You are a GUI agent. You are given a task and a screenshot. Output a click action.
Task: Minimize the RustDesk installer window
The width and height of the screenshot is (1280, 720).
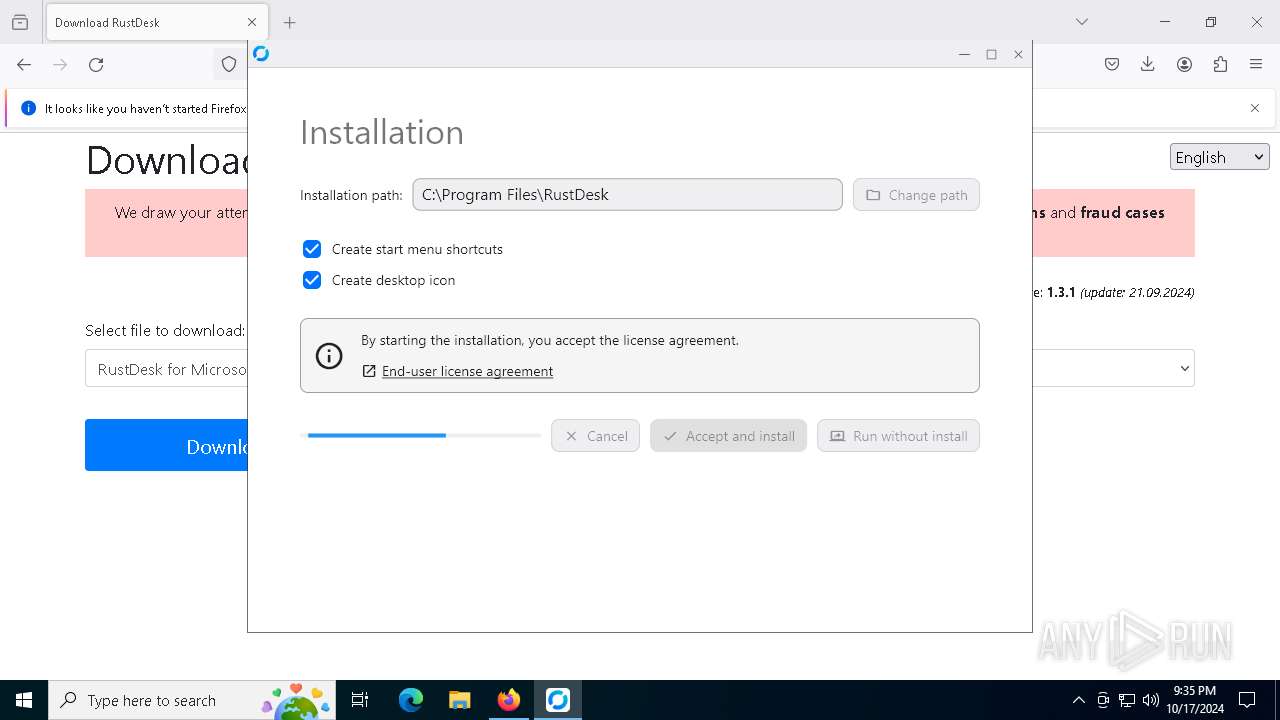point(964,54)
